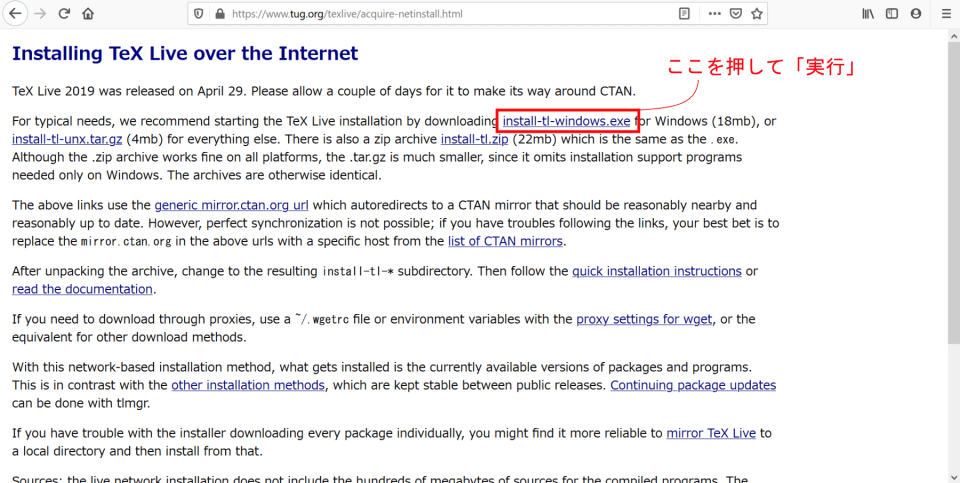Click text 'TeX Live 2019 was released'
Viewport: 960px width, 483px height.
click(x=93, y=91)
